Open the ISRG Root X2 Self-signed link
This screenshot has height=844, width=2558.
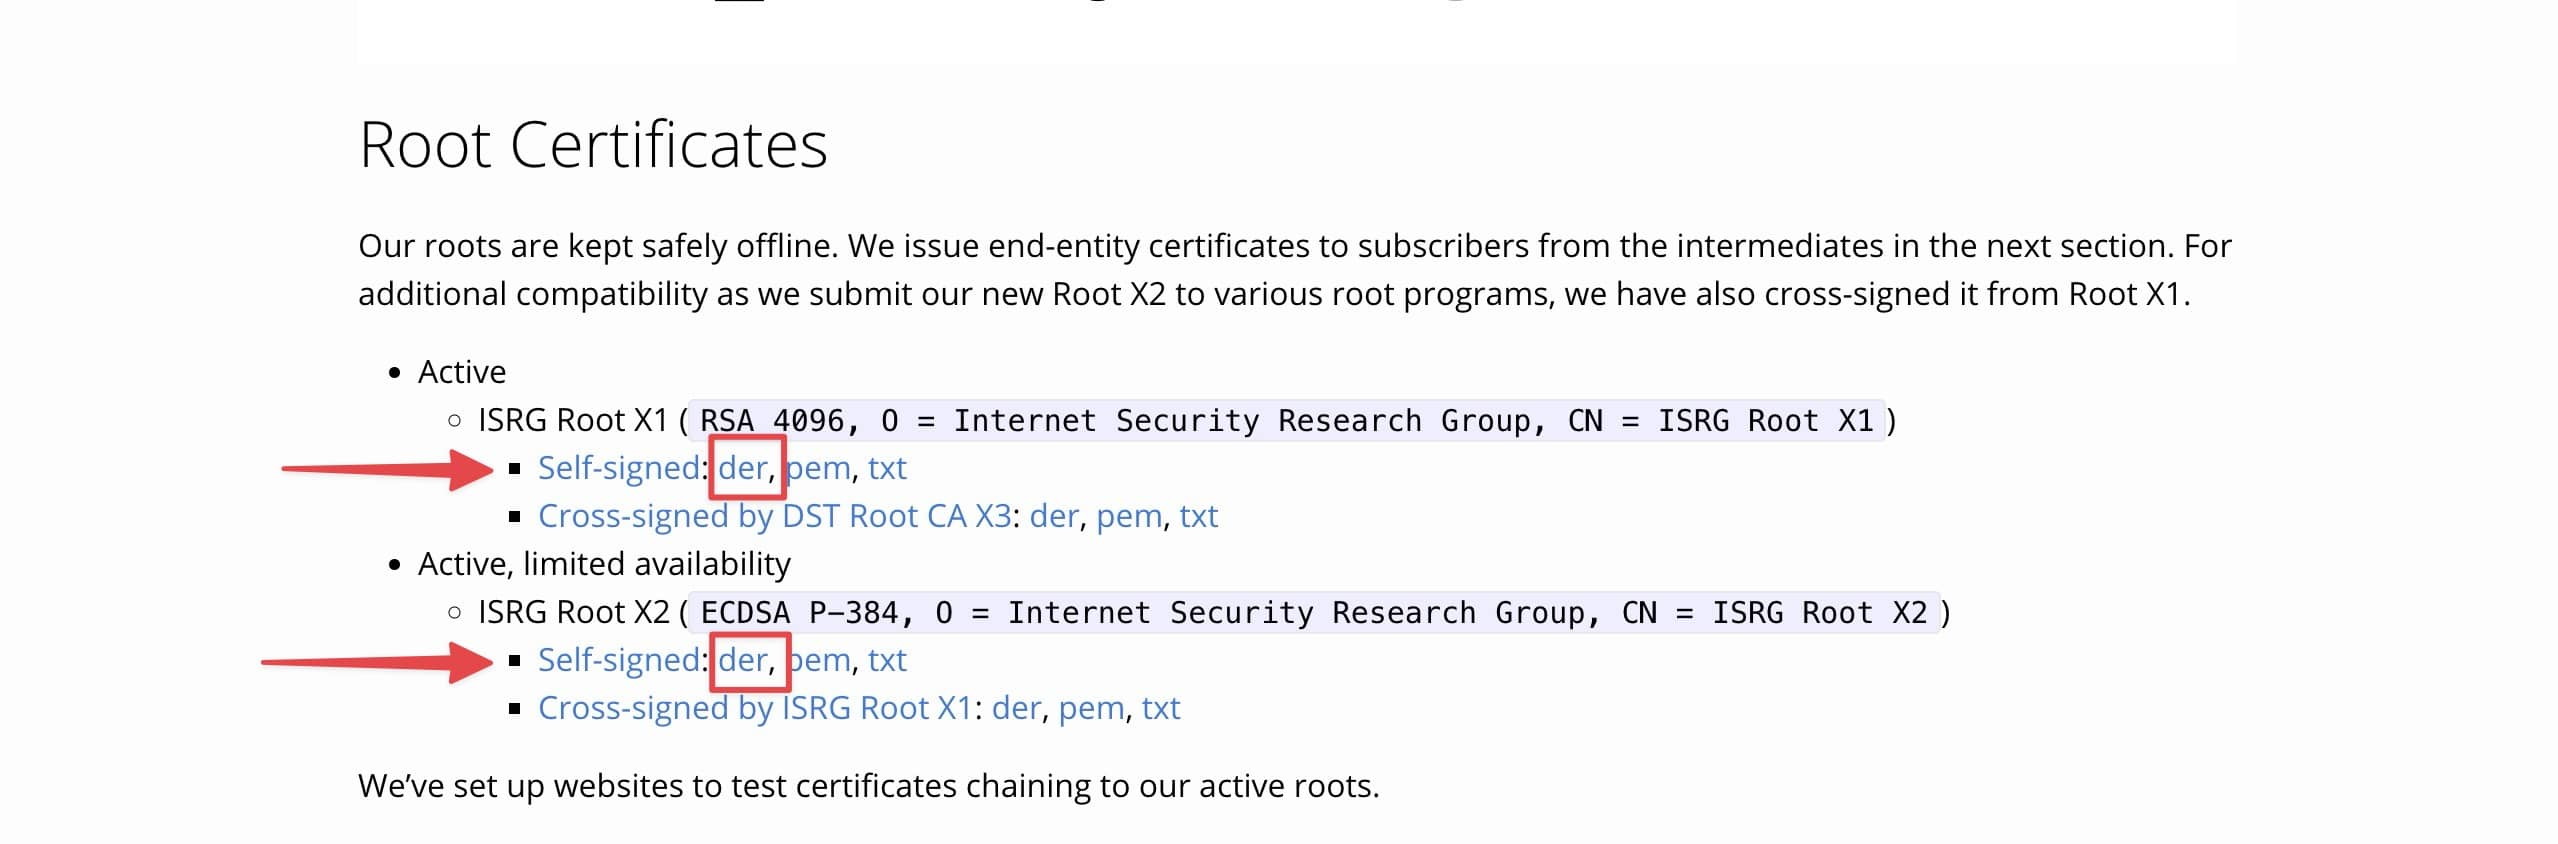(619, 660)
